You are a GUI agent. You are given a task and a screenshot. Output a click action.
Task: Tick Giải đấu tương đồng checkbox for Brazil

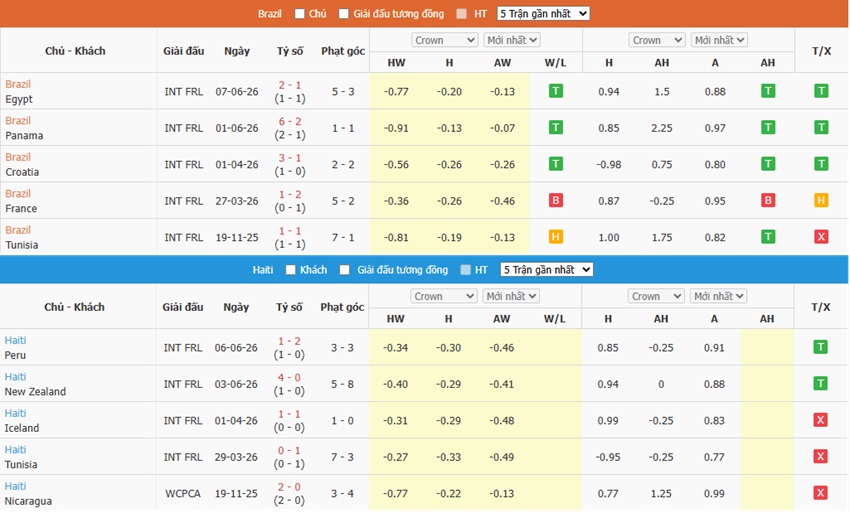(x=344, y=14)
